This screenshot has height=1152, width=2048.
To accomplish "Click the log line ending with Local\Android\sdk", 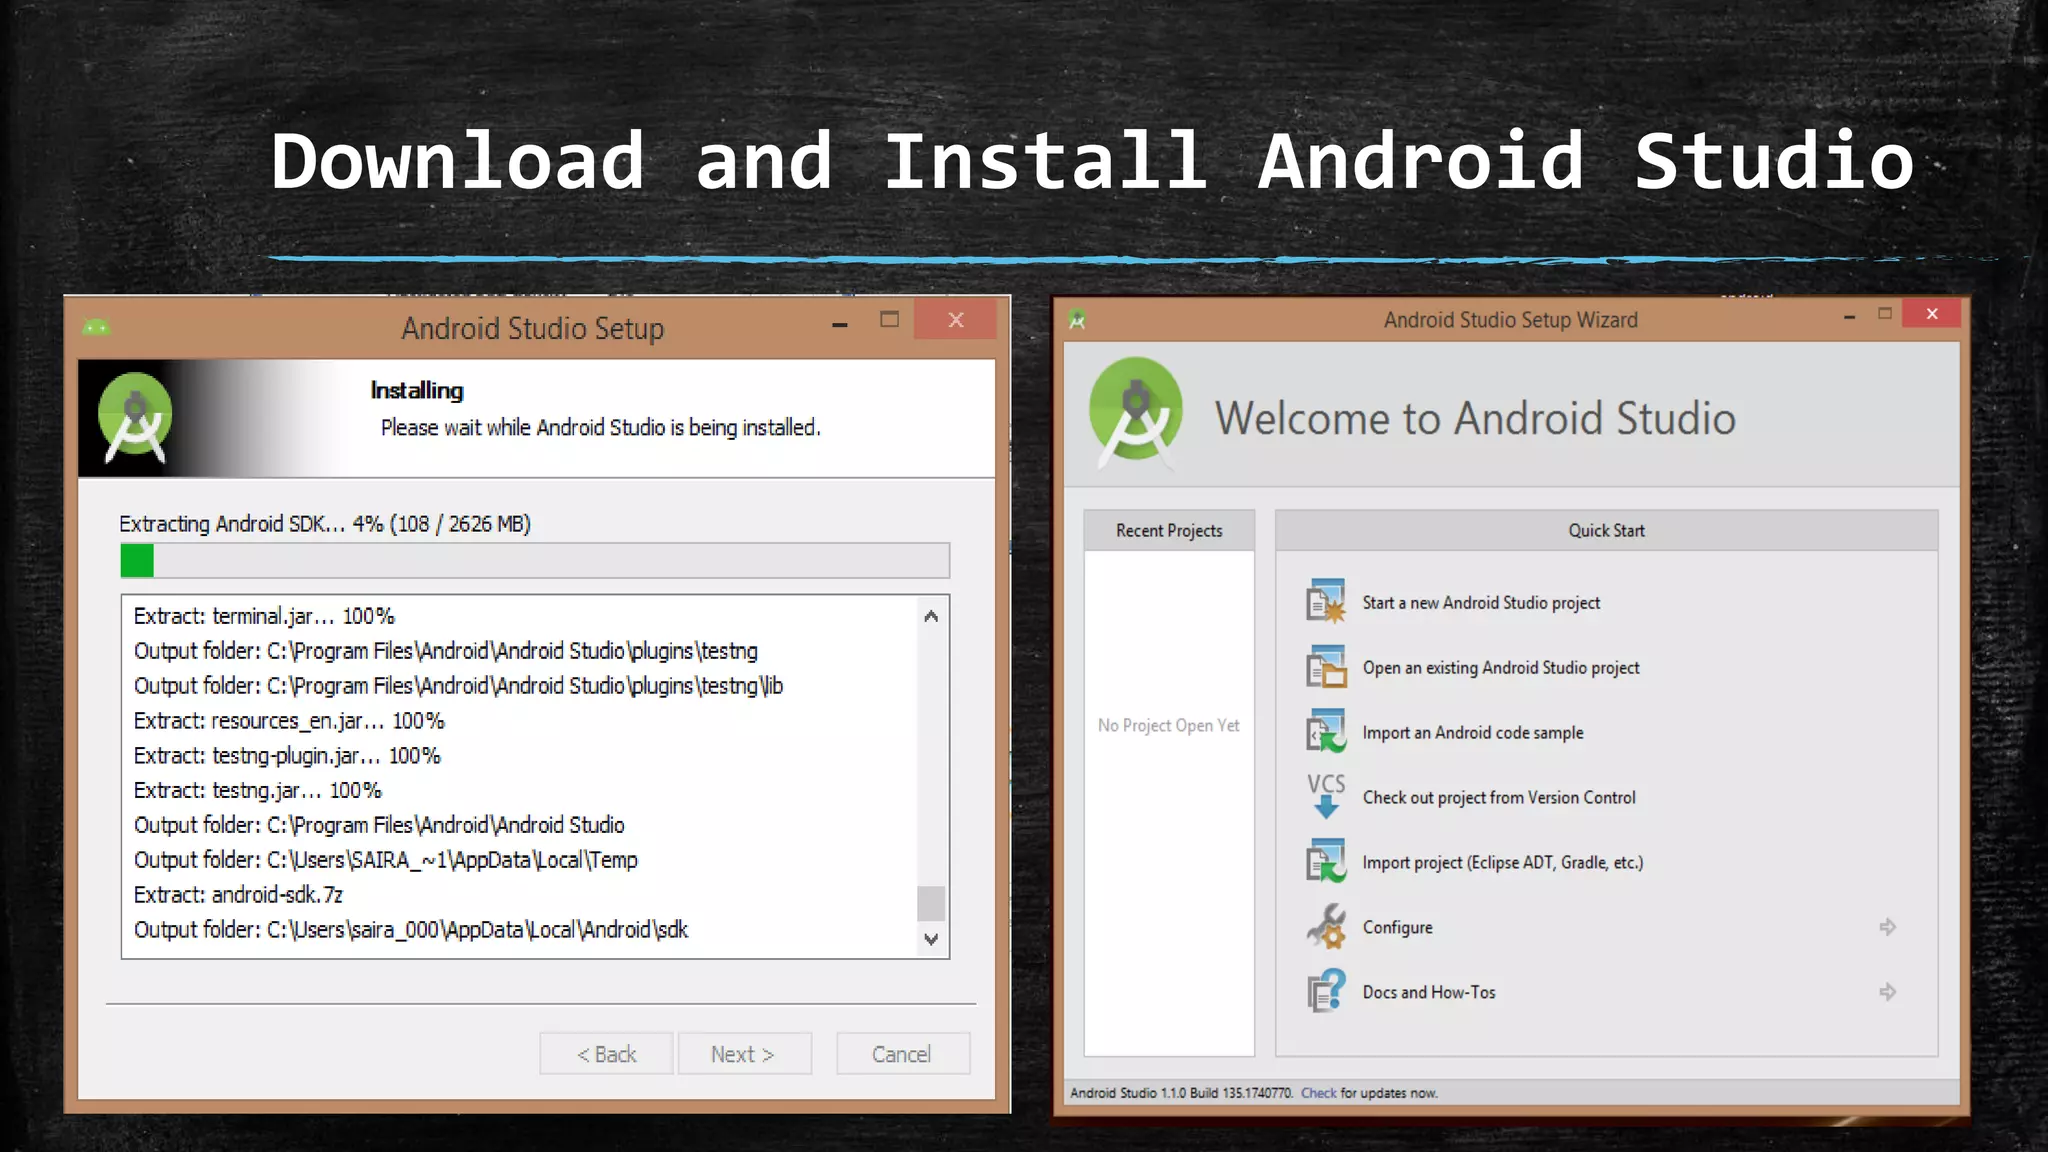I will pos(411,930).
